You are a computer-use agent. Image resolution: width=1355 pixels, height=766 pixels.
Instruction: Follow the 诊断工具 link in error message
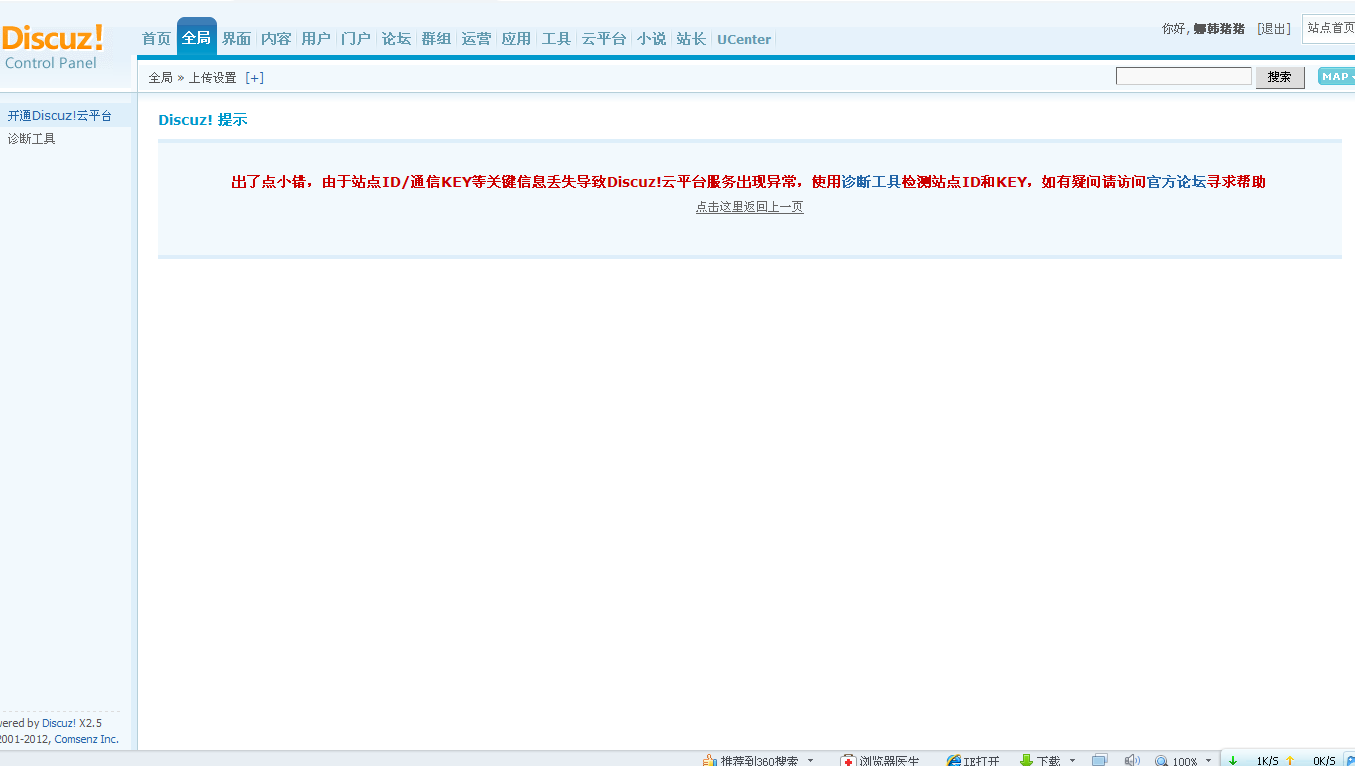[871, 182]
